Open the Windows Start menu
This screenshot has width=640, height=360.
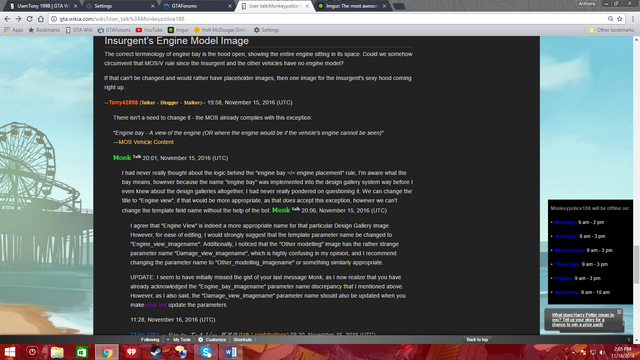(x=9, y=352)
